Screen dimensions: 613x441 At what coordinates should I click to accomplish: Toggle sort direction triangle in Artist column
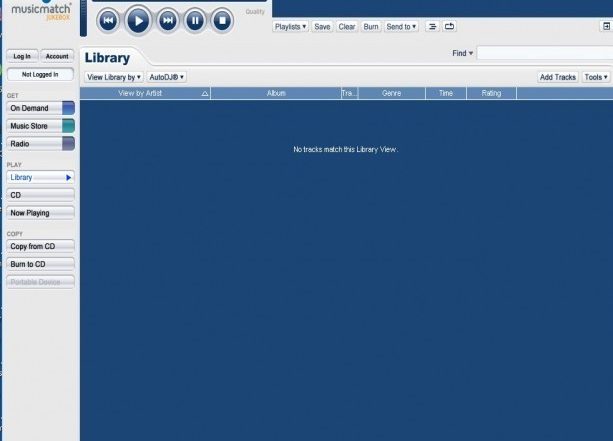[204, 93]
